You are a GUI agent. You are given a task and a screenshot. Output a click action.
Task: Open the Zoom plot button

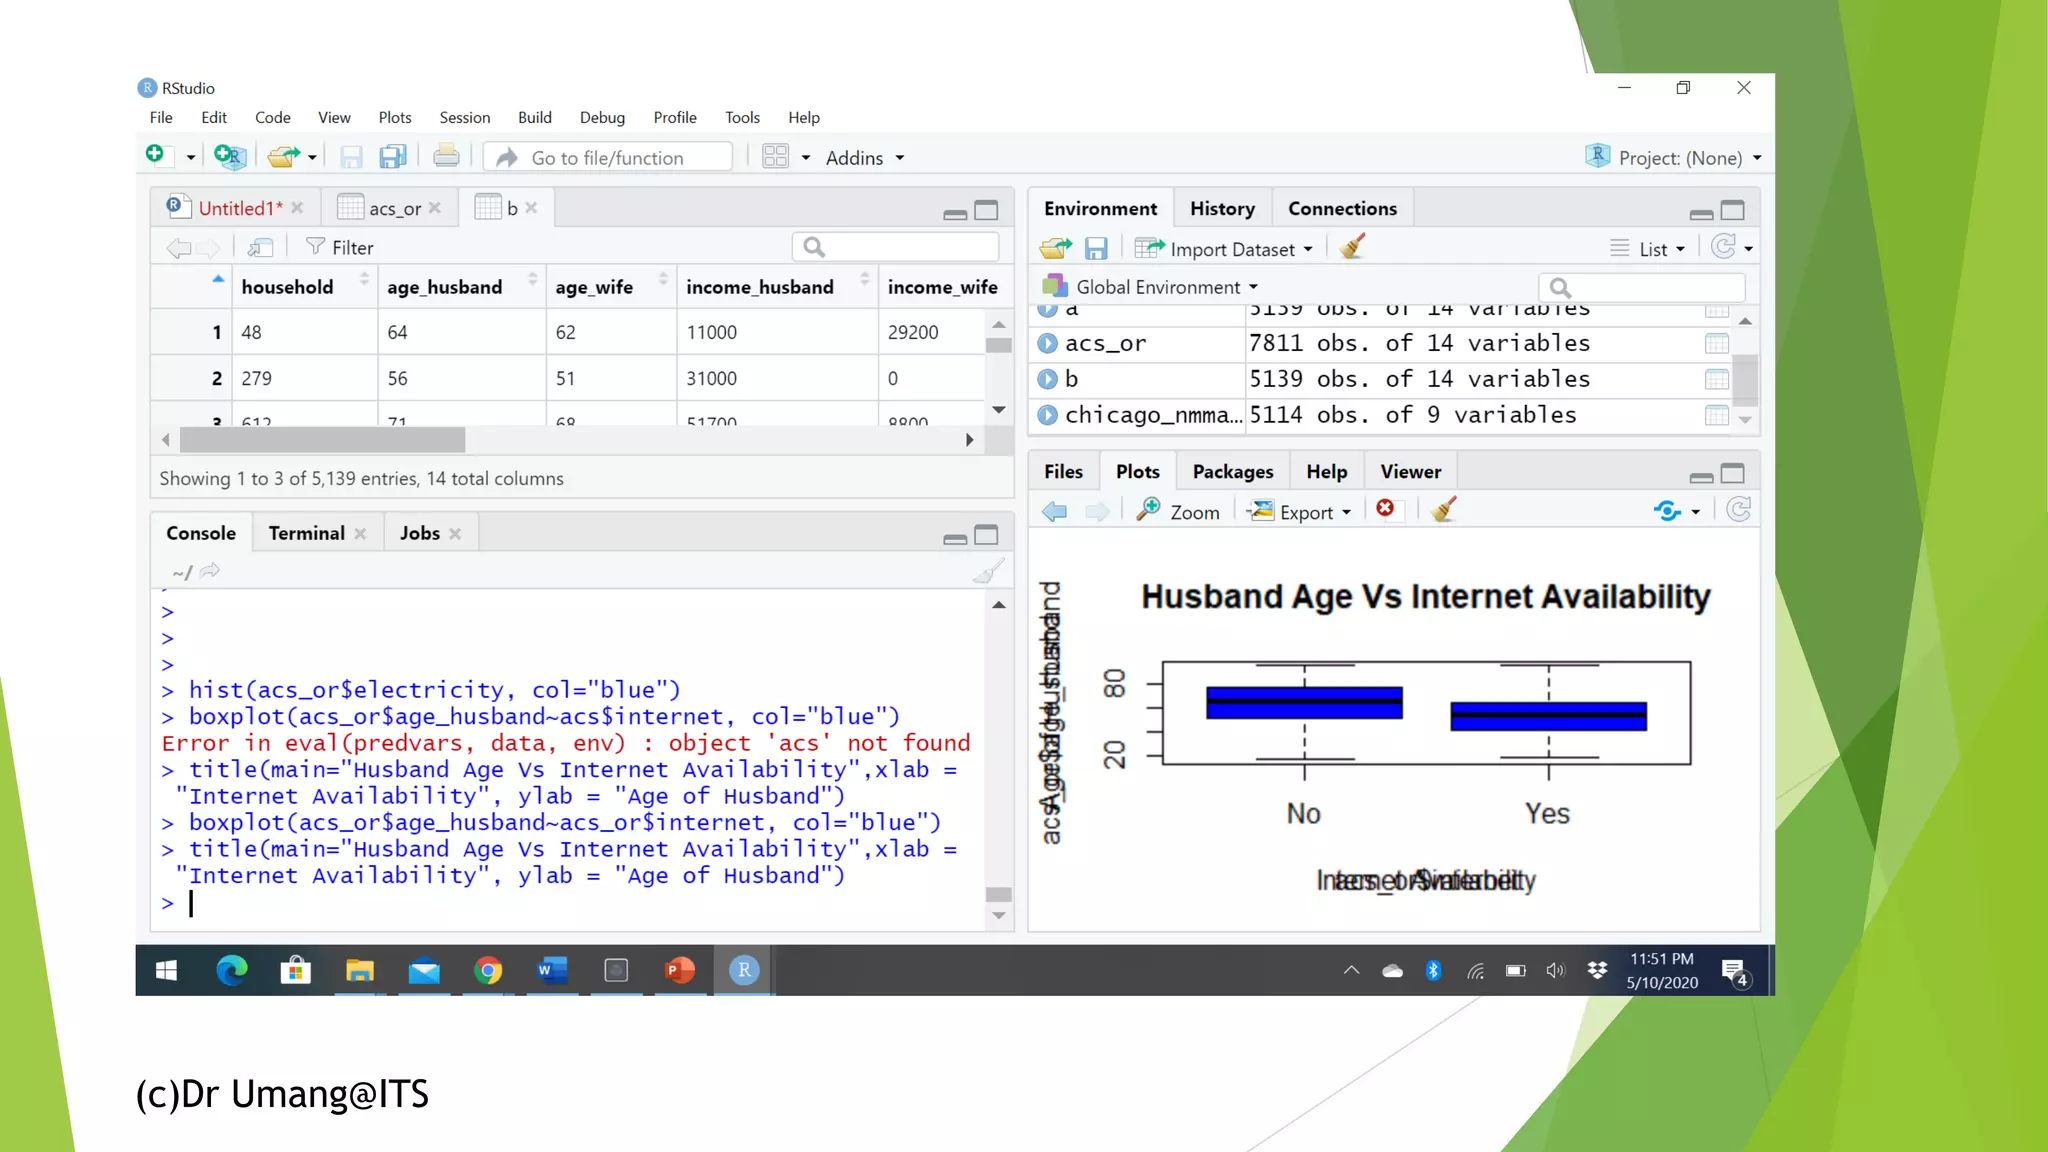(x=1178, y=511)
